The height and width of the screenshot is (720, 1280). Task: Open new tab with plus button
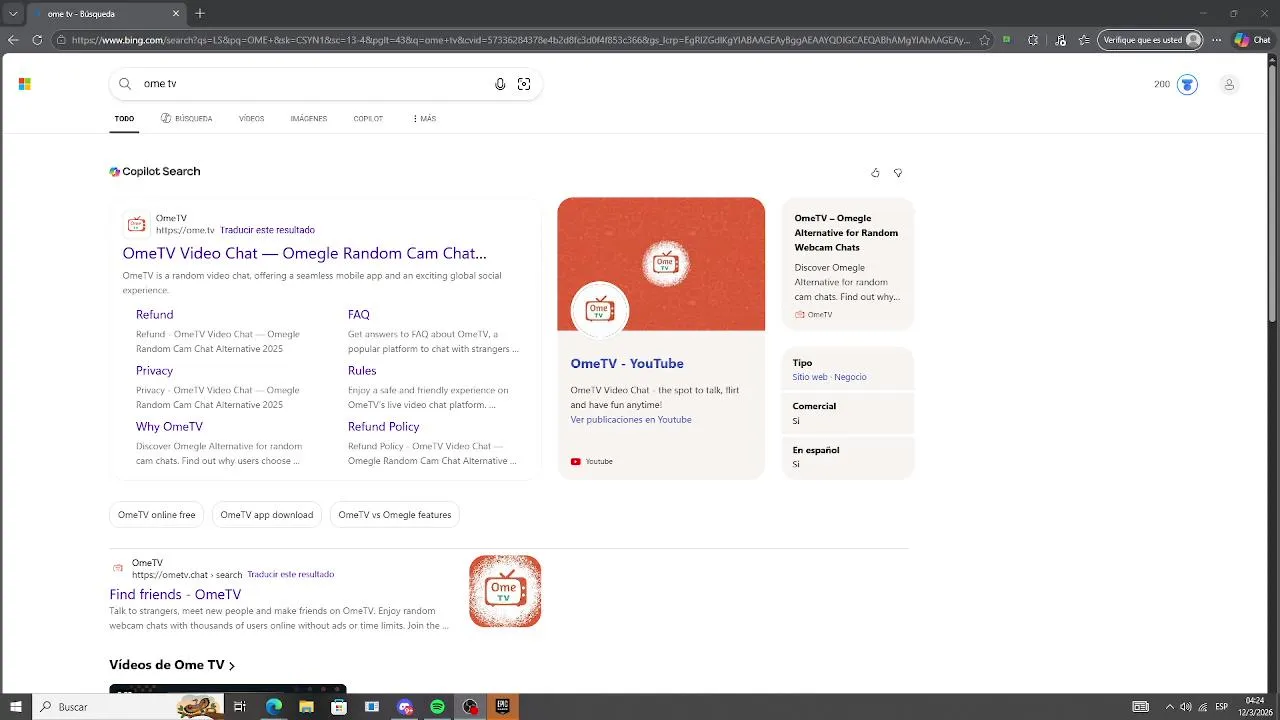[200, 14]
